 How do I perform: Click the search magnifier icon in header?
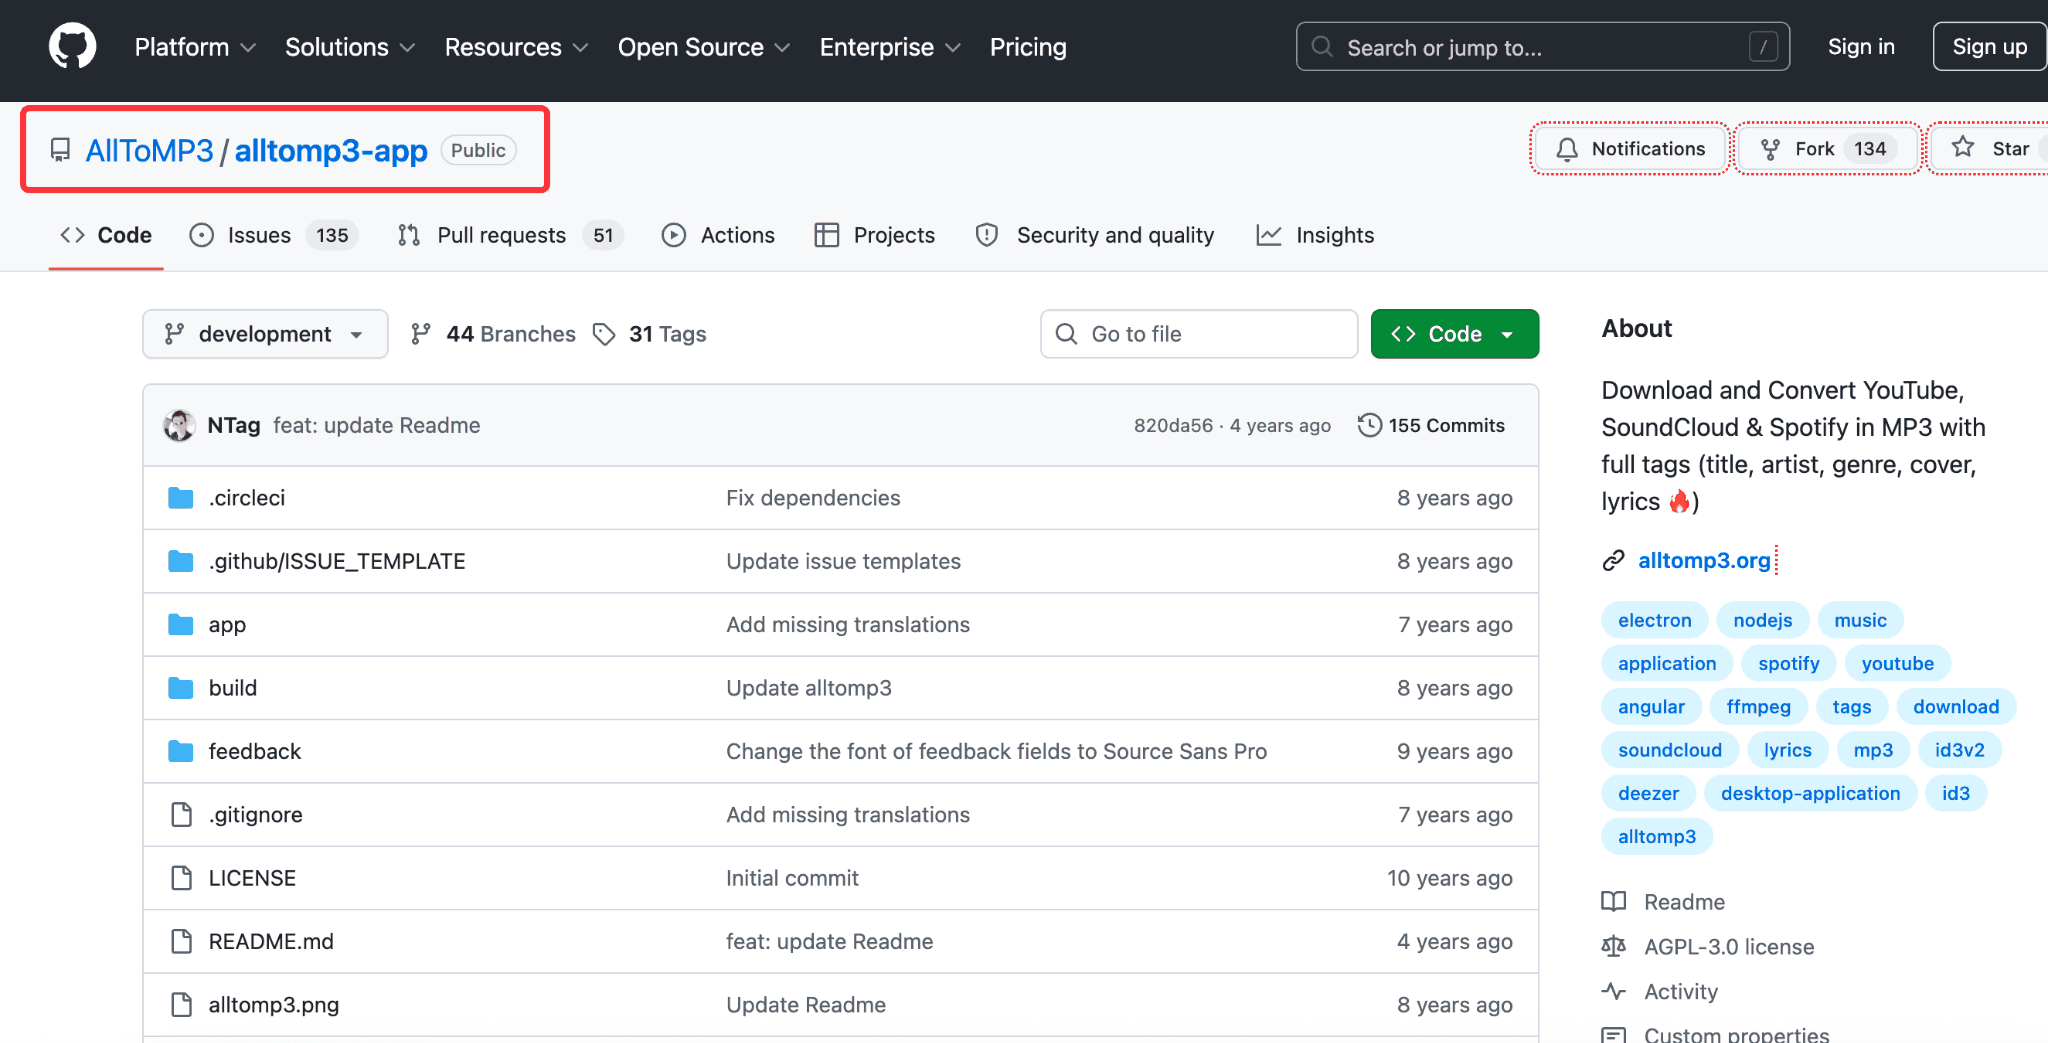point(1322,47)
